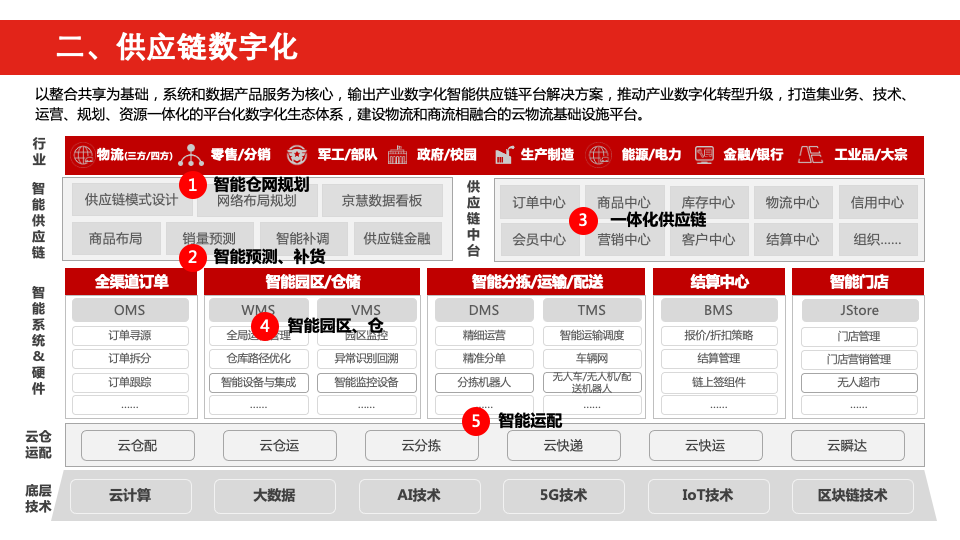Viewport: 960px width, 540px height.
Task: Select the 全渠道订单 column header
Action: point(131,282)
